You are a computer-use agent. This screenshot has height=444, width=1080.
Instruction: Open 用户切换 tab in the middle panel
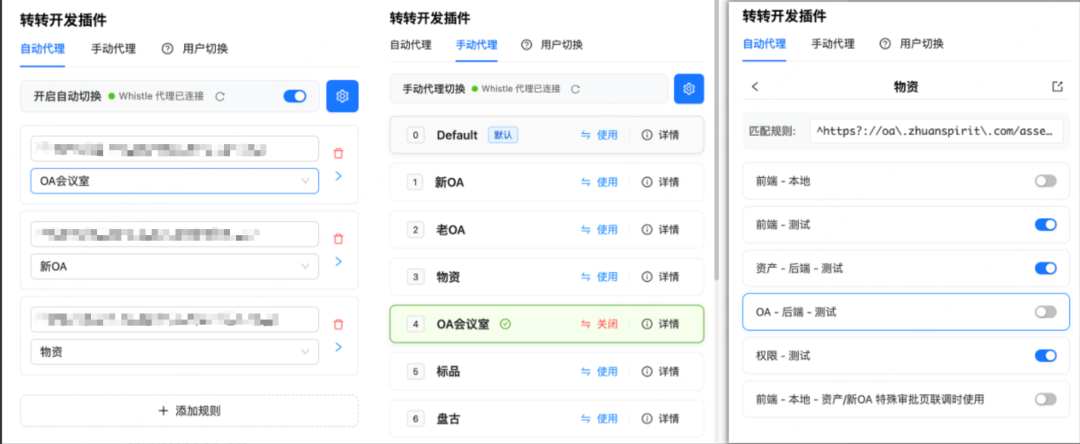coord(551,45)
